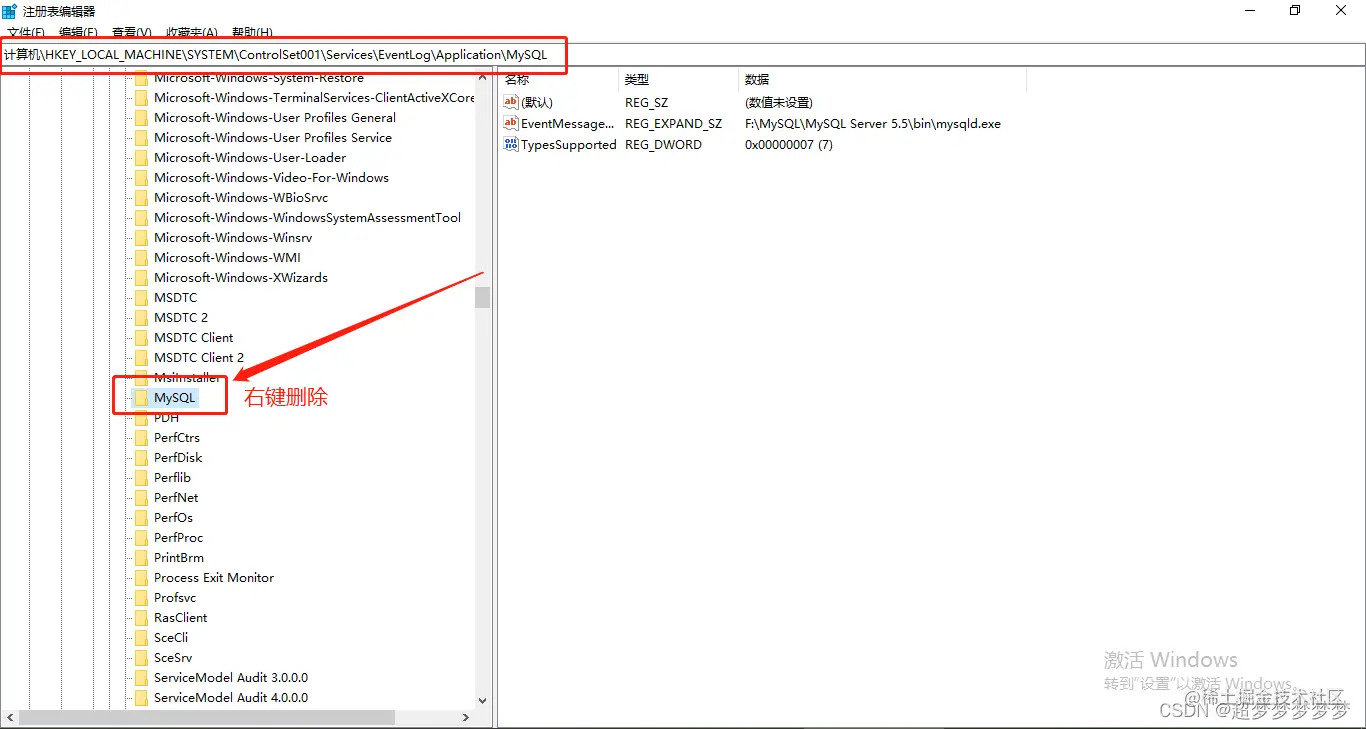Click folder icon beside SceSrv
Image resolution: width=1366 pixels, height=729 pixels.
141,658
